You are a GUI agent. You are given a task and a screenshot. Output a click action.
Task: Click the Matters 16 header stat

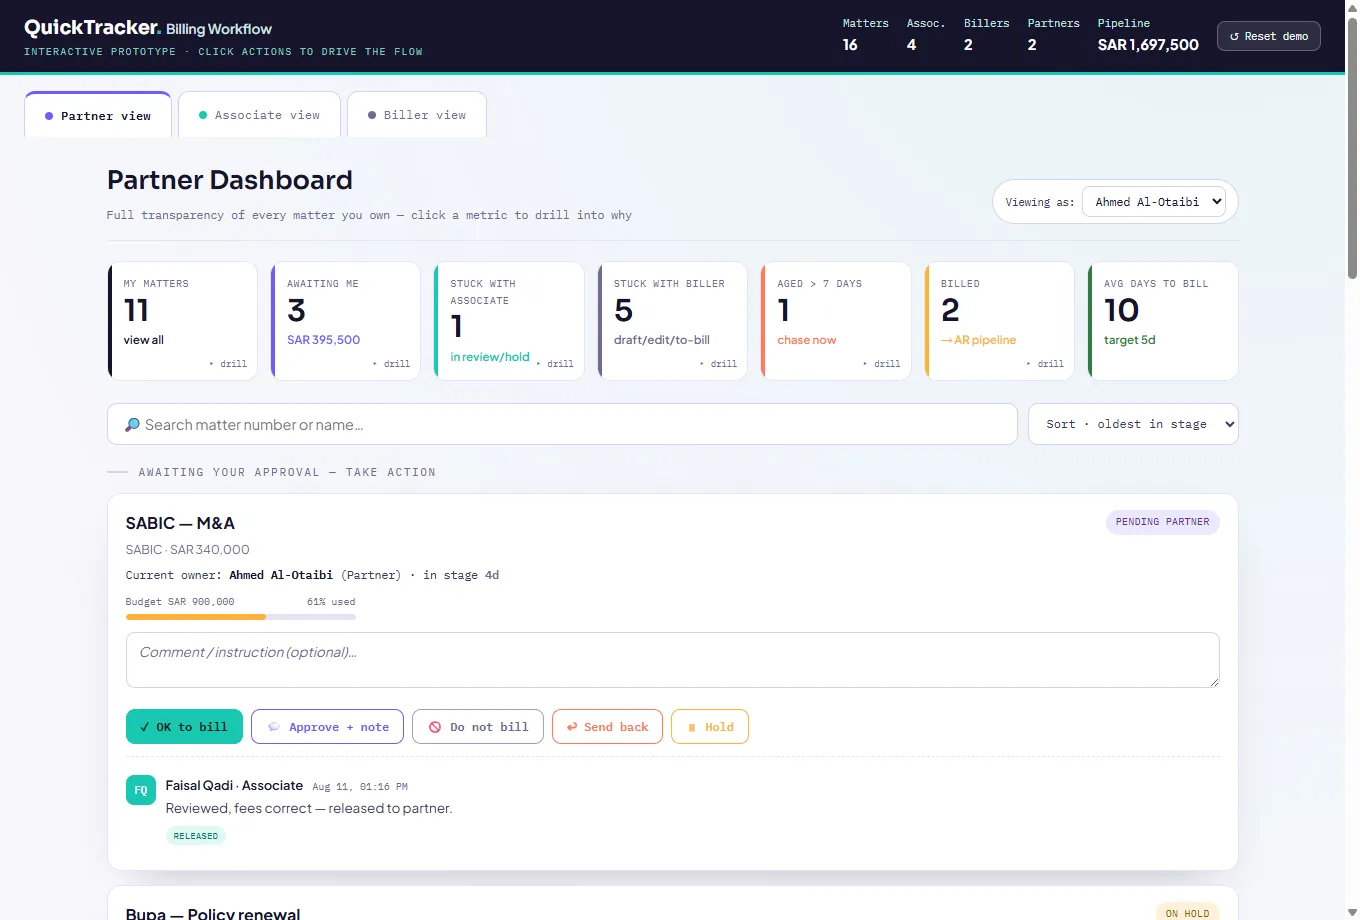[865, 35]
